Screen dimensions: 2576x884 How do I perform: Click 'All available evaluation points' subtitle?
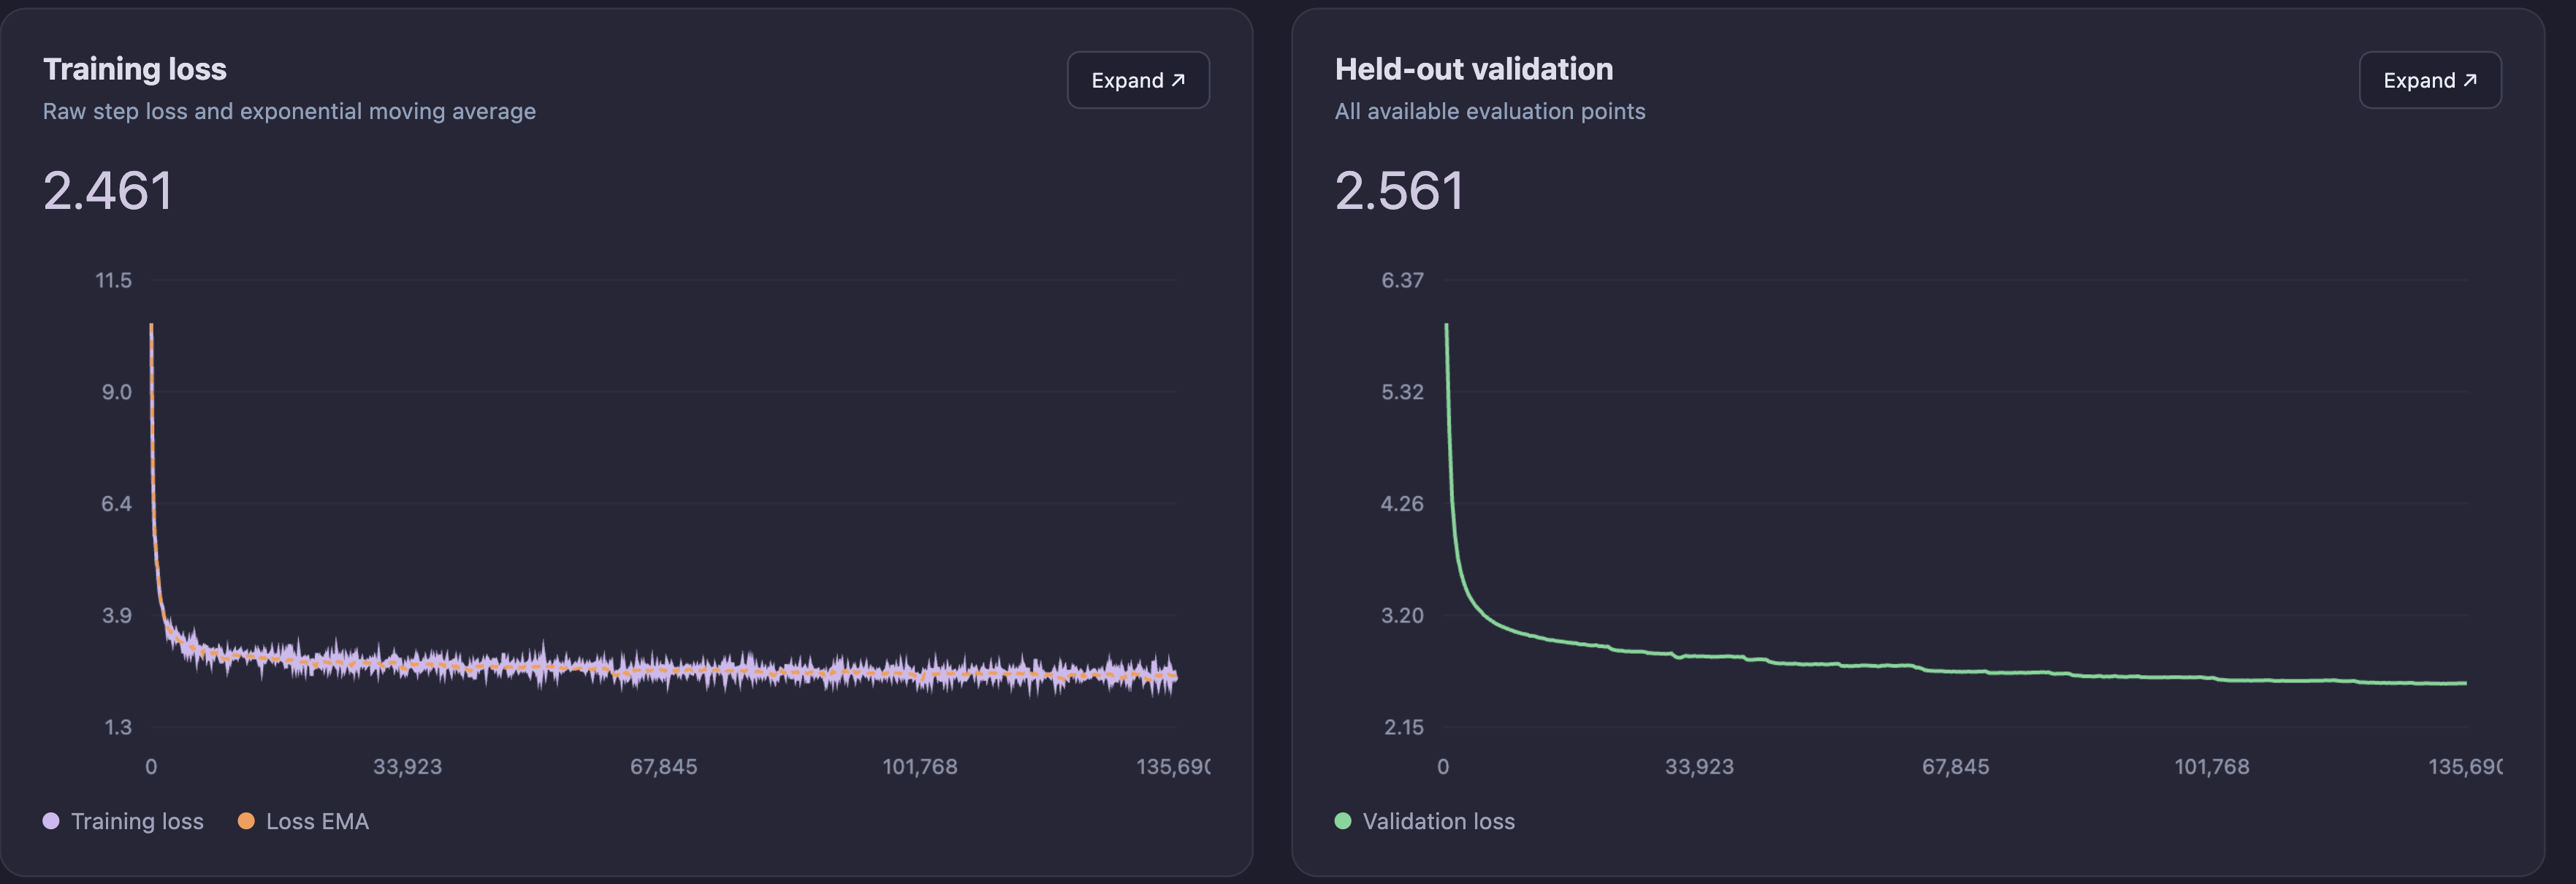(x=1490, y=111)
